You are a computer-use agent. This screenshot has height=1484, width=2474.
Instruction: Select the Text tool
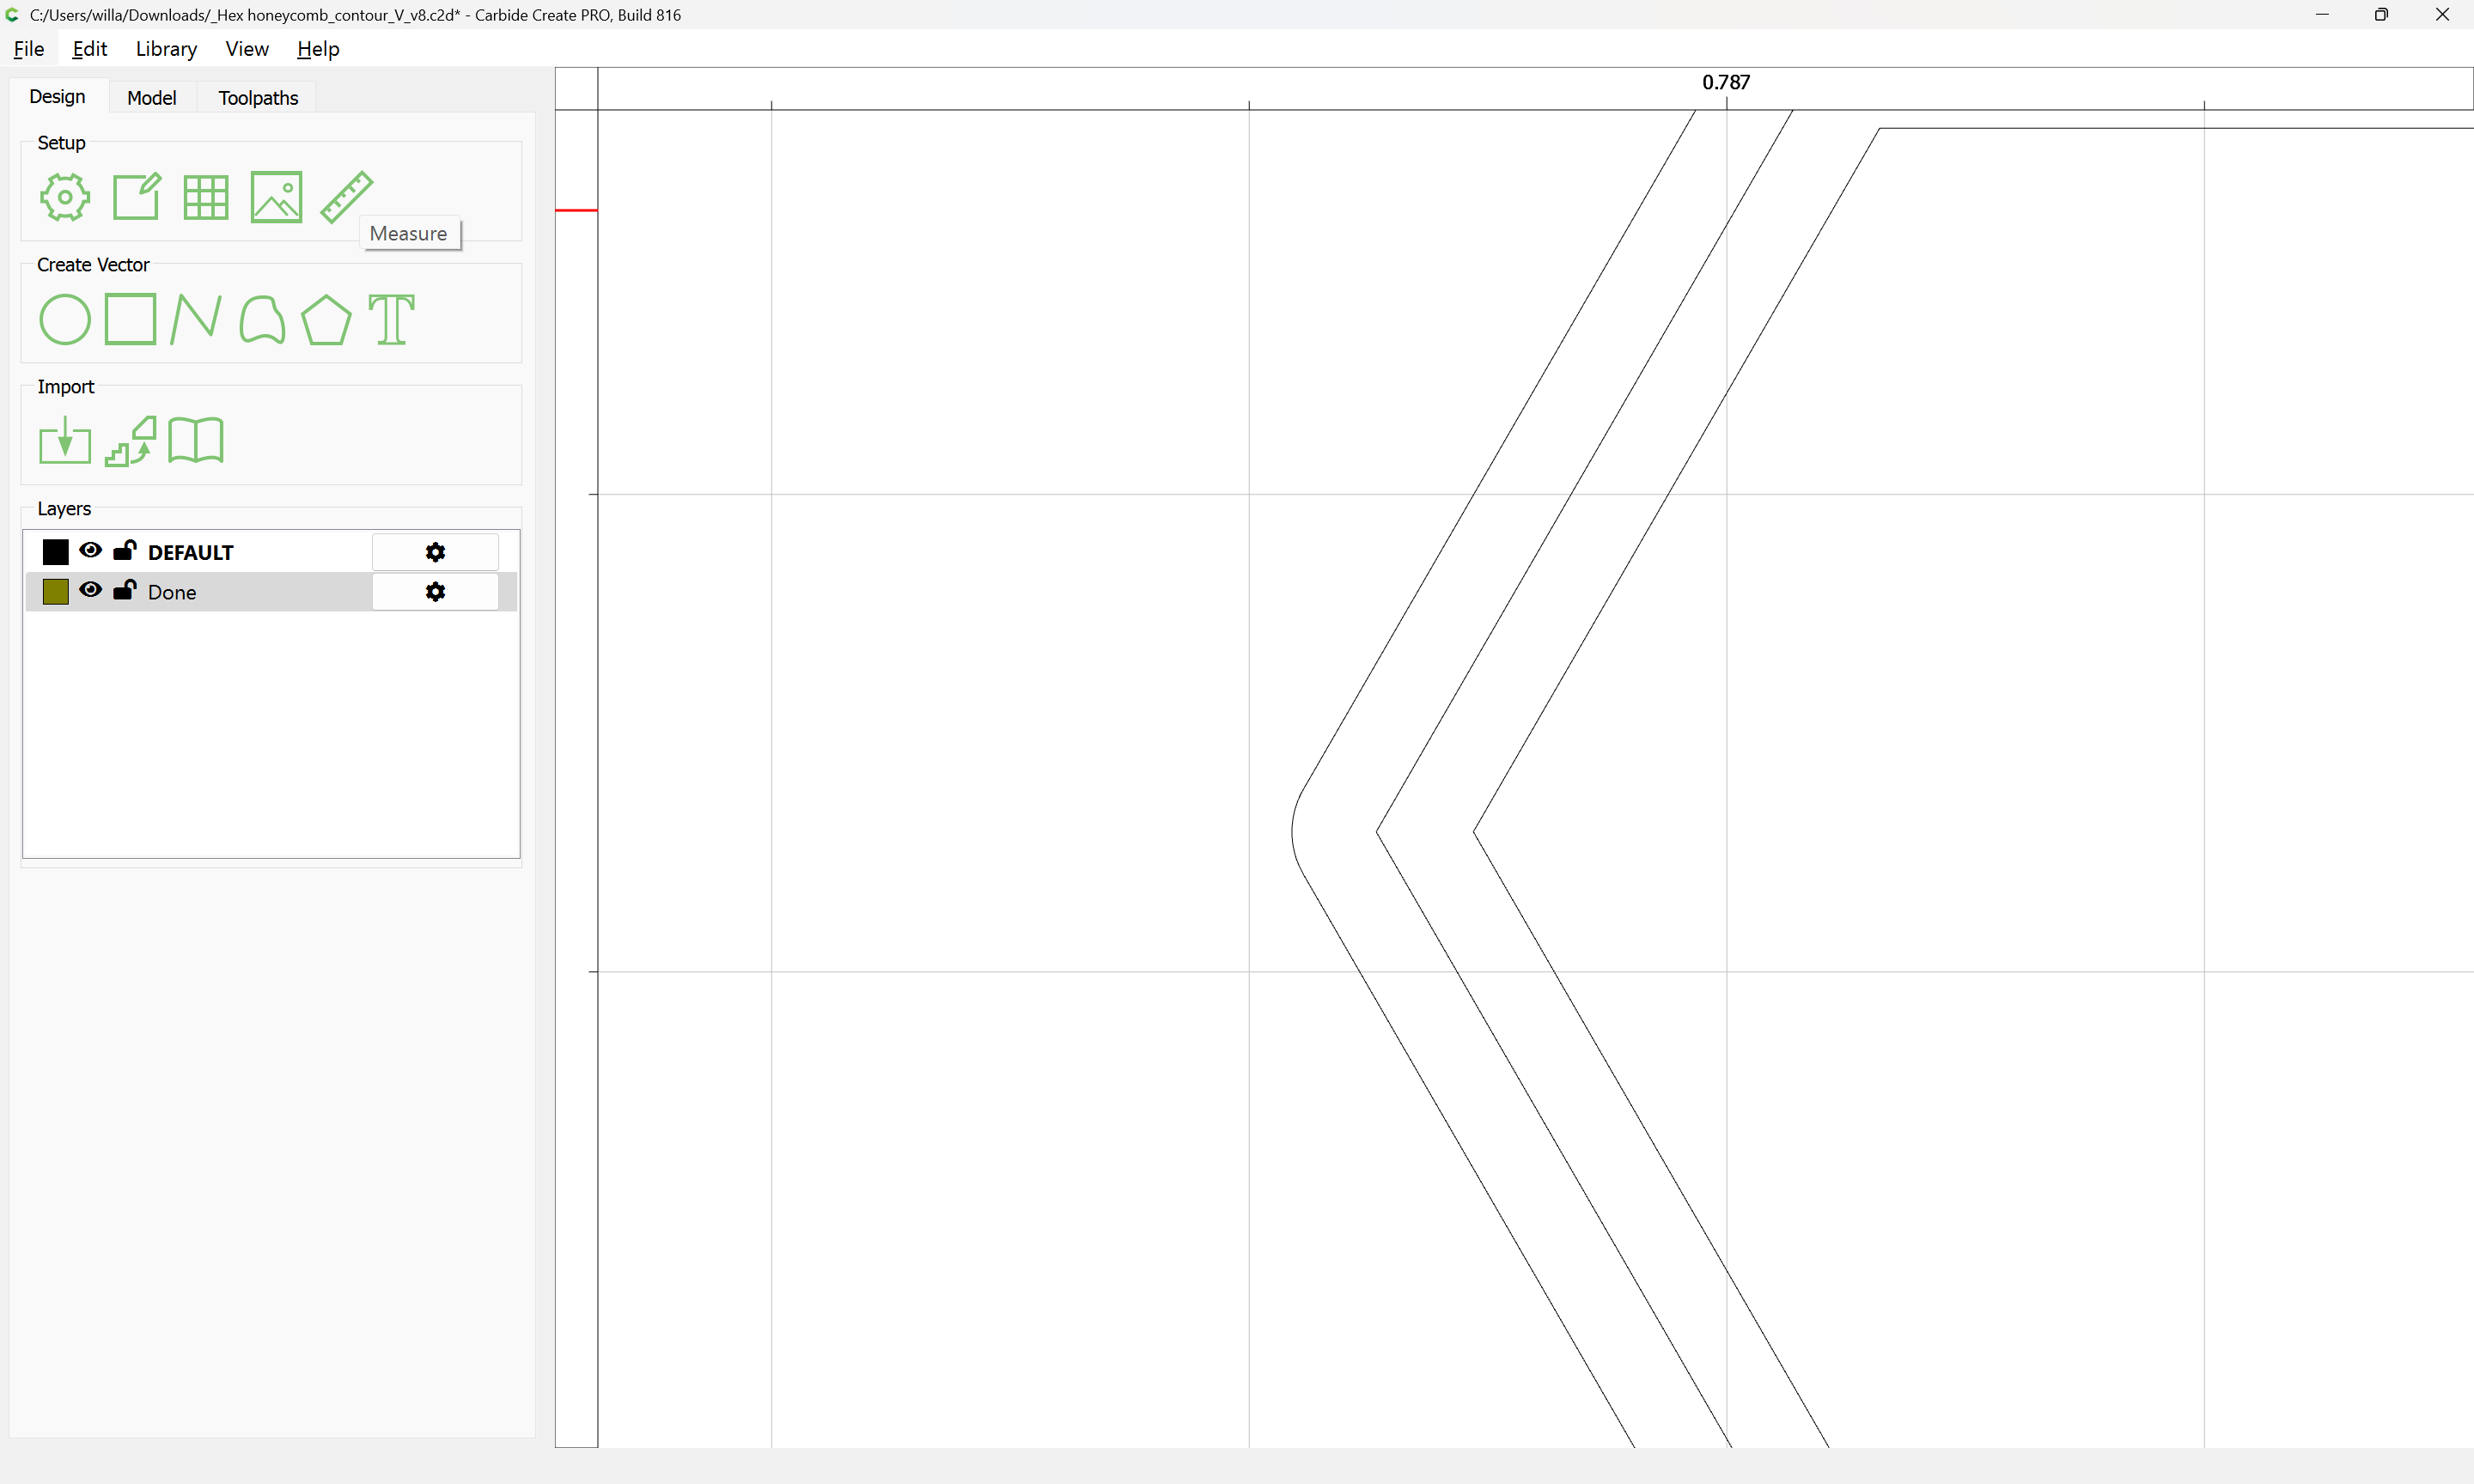click(x=391, y=320)
